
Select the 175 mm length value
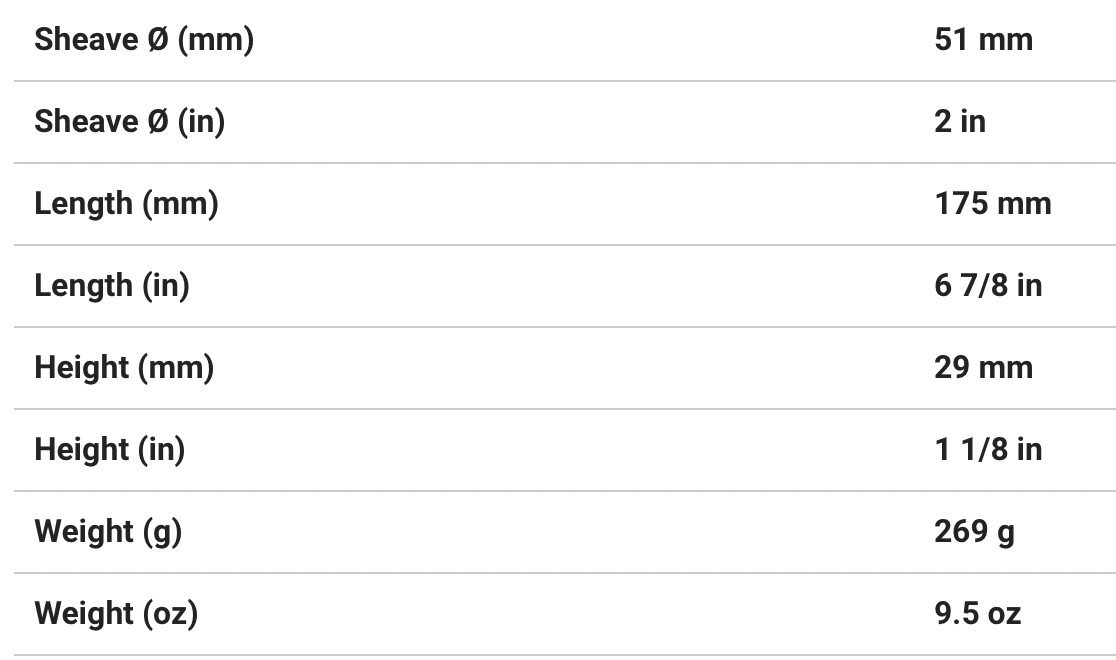tap(993, 204)
